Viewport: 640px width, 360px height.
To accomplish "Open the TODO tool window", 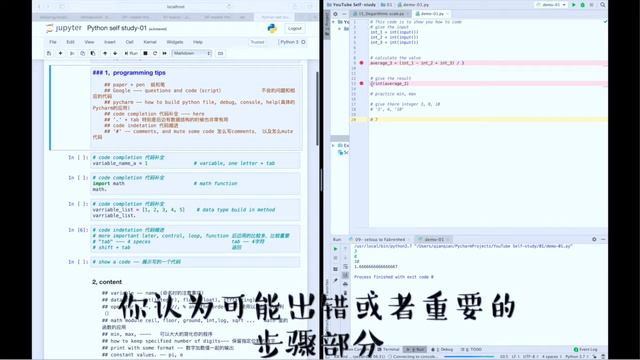I will coord(472,350).
